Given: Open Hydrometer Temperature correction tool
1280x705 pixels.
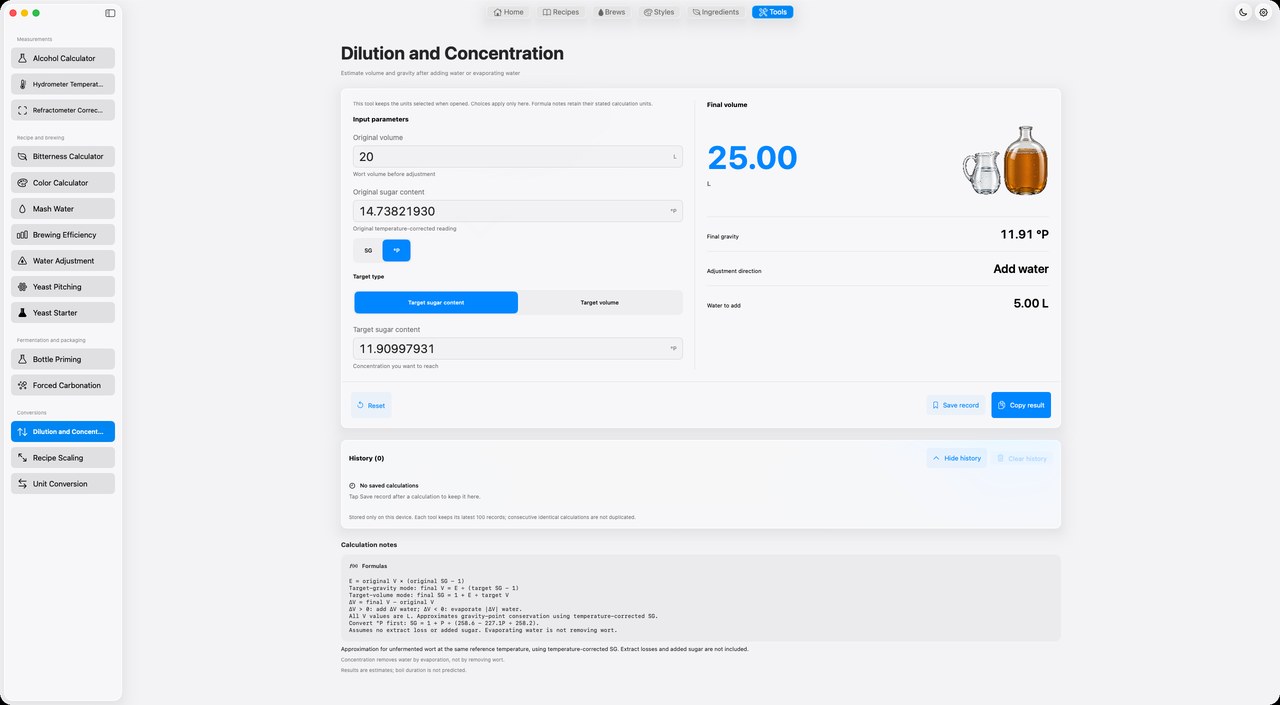Looking at the screenshot, I should 63,84.
